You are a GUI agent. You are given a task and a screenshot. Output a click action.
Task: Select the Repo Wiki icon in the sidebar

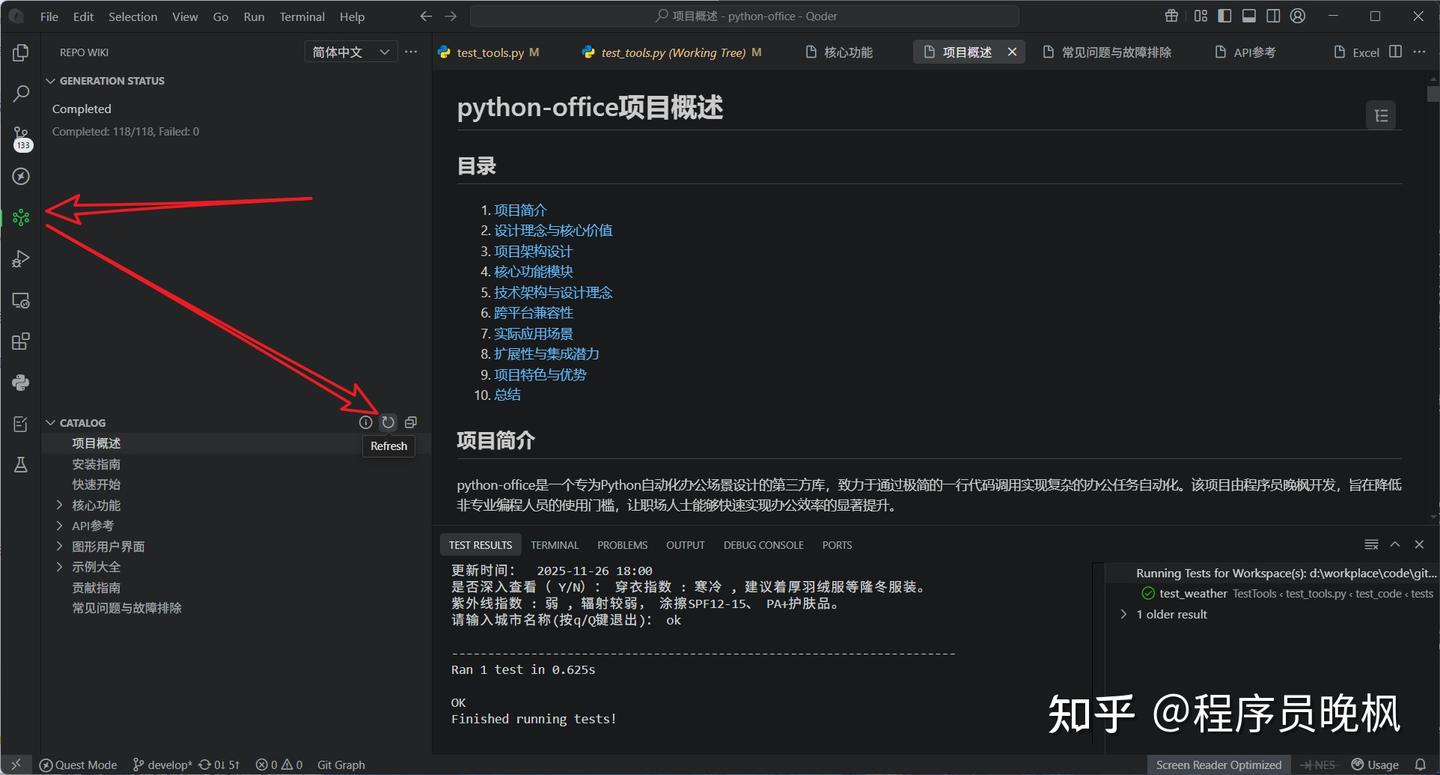coord(20,217)
